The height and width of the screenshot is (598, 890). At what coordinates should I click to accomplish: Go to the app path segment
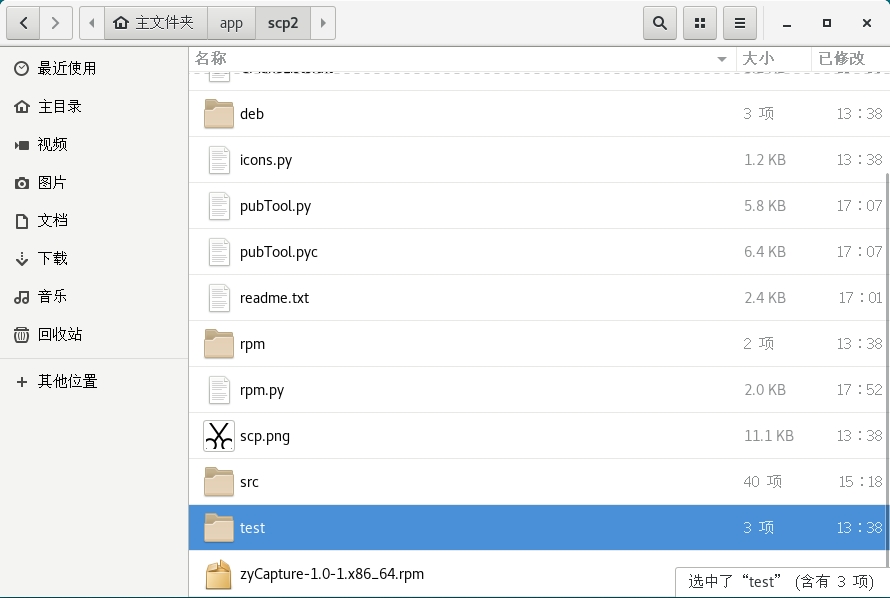(x=231, y=23)
